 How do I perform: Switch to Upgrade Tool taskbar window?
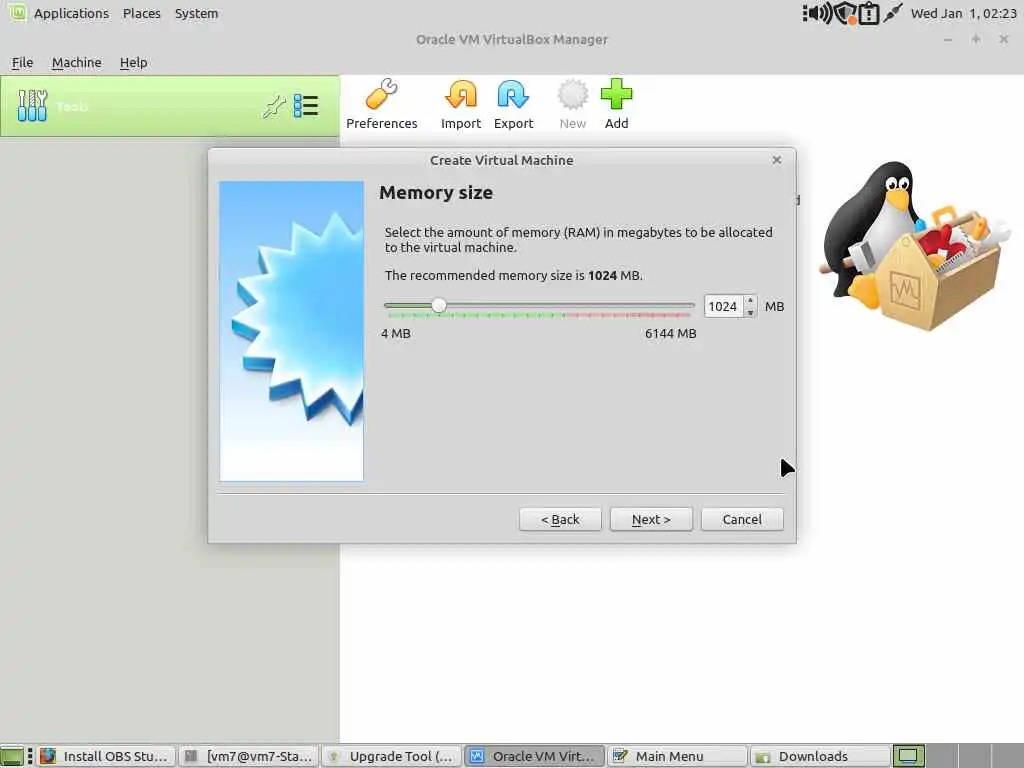[392, 756]
